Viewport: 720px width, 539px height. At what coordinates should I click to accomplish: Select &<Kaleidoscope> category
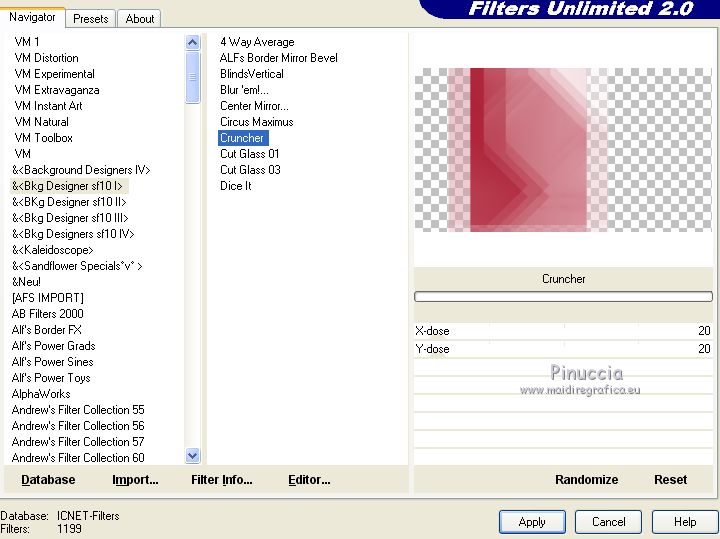coord(52,250)
